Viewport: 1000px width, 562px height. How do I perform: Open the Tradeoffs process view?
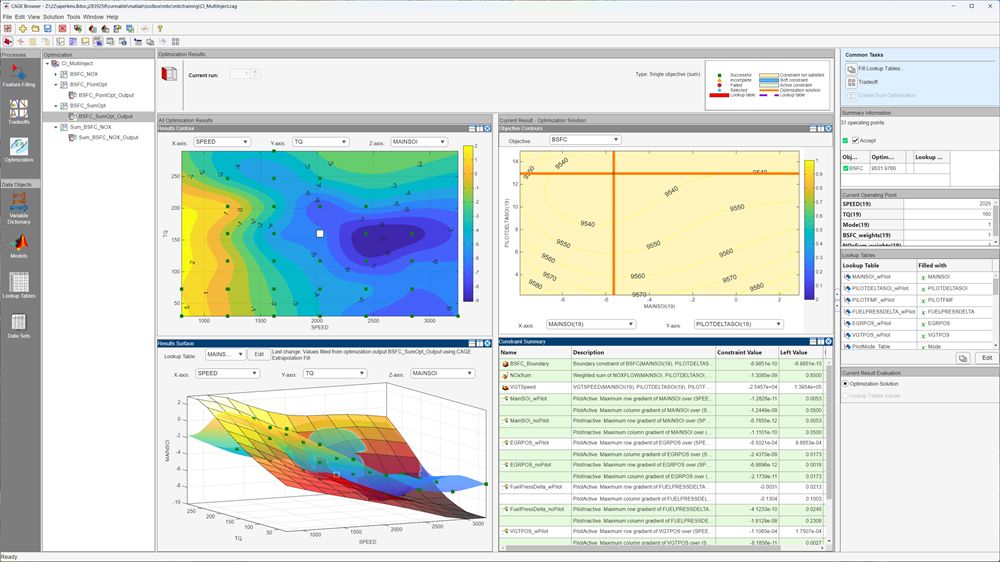pyautogui.click(x=19, y=111)
